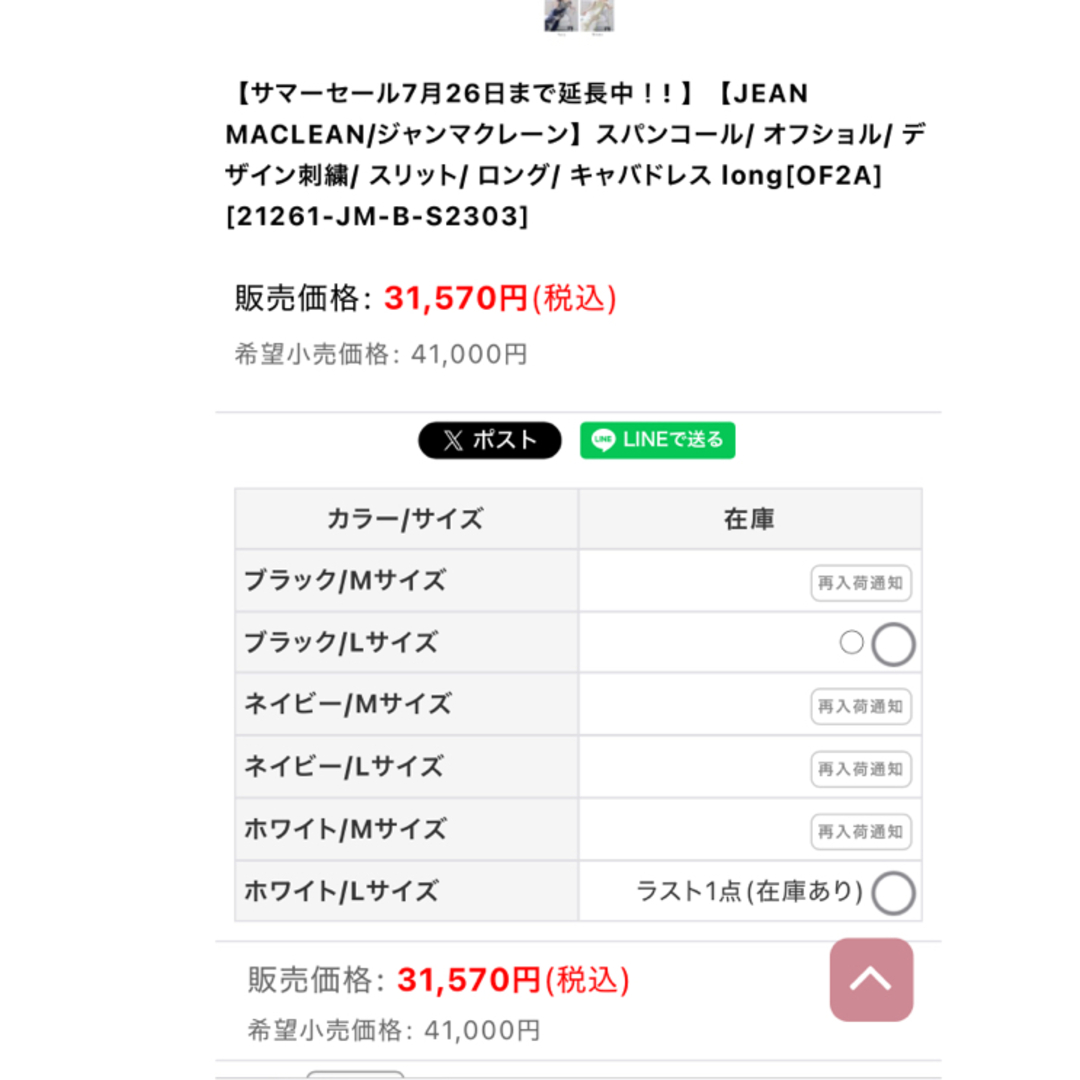Screen dimensions: 1080x1080
Task: Select the ブラック/Lサイズ large radio button
Action: [893, 645]
